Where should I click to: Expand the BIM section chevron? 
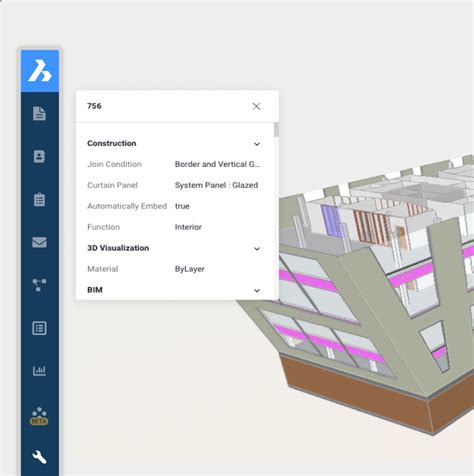pos(257,291)
